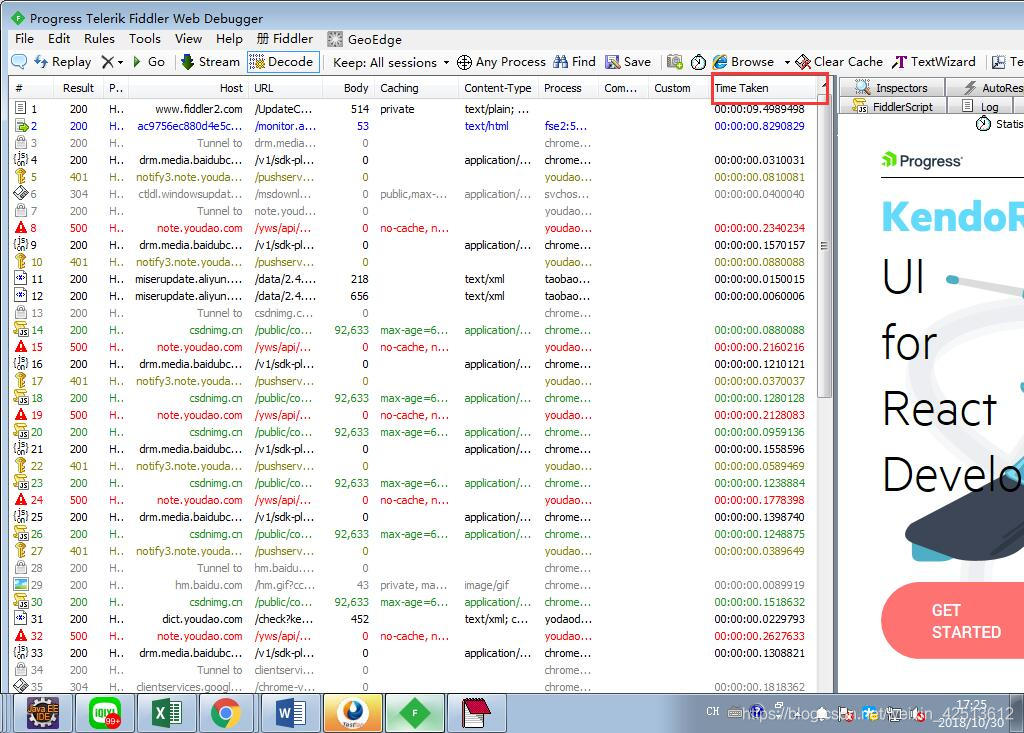This screenshot has height=733, width=1024.
Task: Open the Find sessions tool
Action: coord(574,61)
